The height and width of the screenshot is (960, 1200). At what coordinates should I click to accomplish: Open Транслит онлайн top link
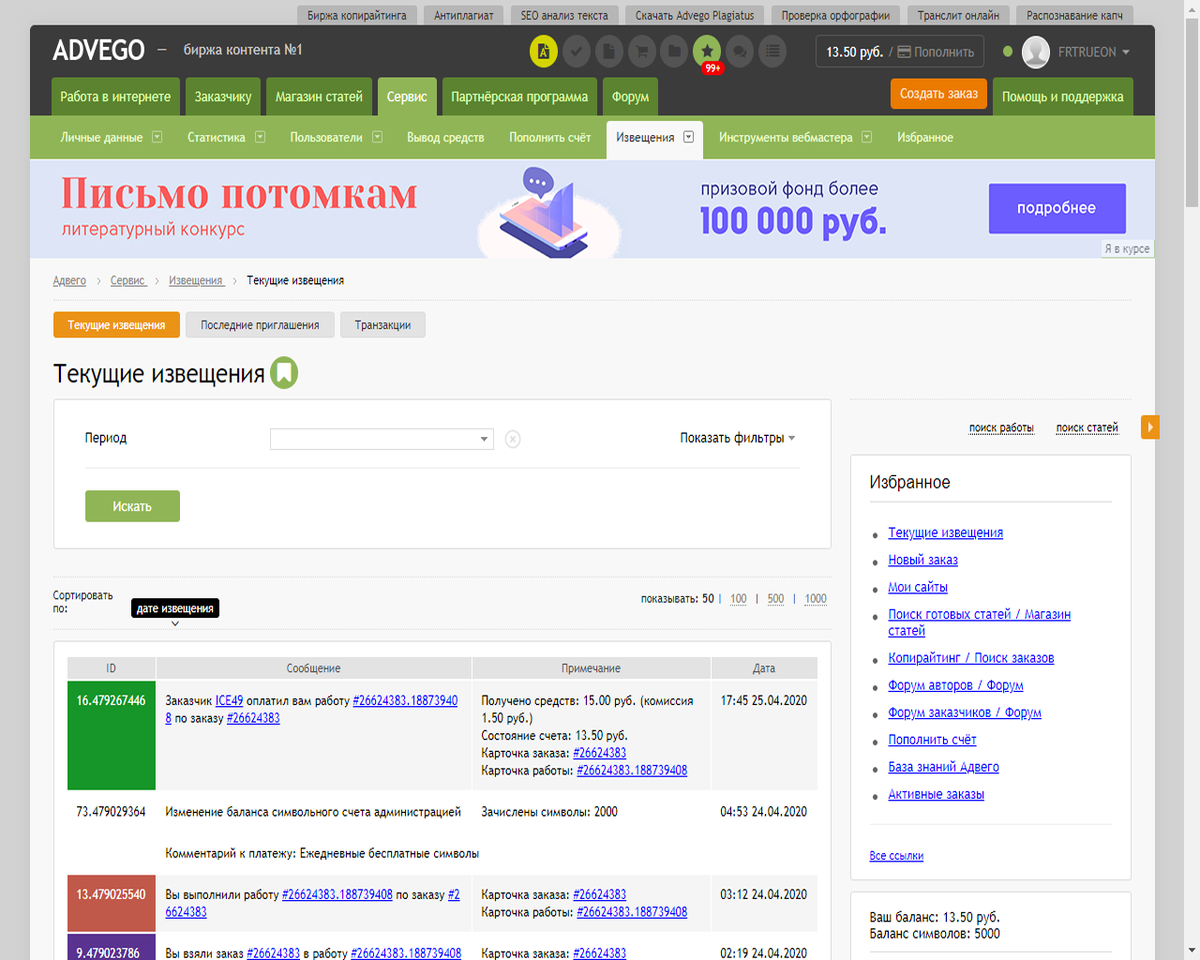coord(958,15)
